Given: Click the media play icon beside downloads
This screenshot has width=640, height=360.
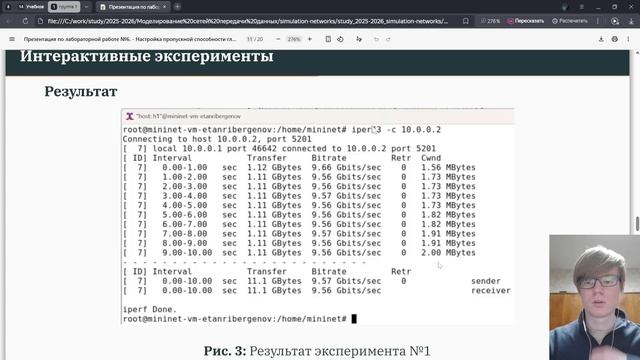Looking at the screenshot, I should [x=615, y=21].
